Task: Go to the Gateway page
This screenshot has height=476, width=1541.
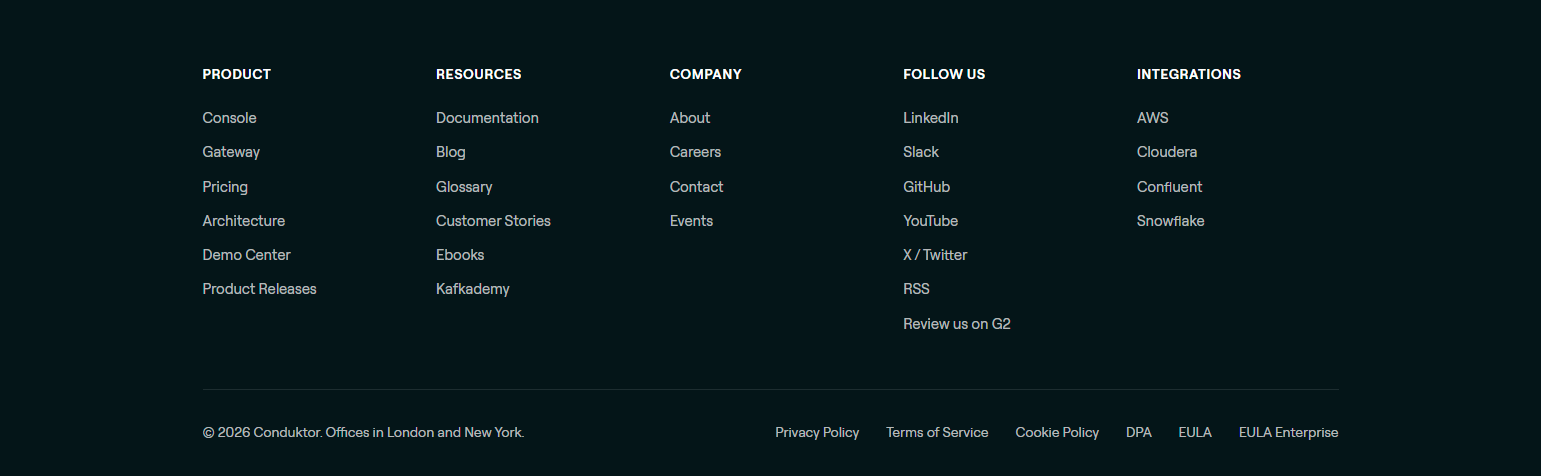Action: point(231,152)
